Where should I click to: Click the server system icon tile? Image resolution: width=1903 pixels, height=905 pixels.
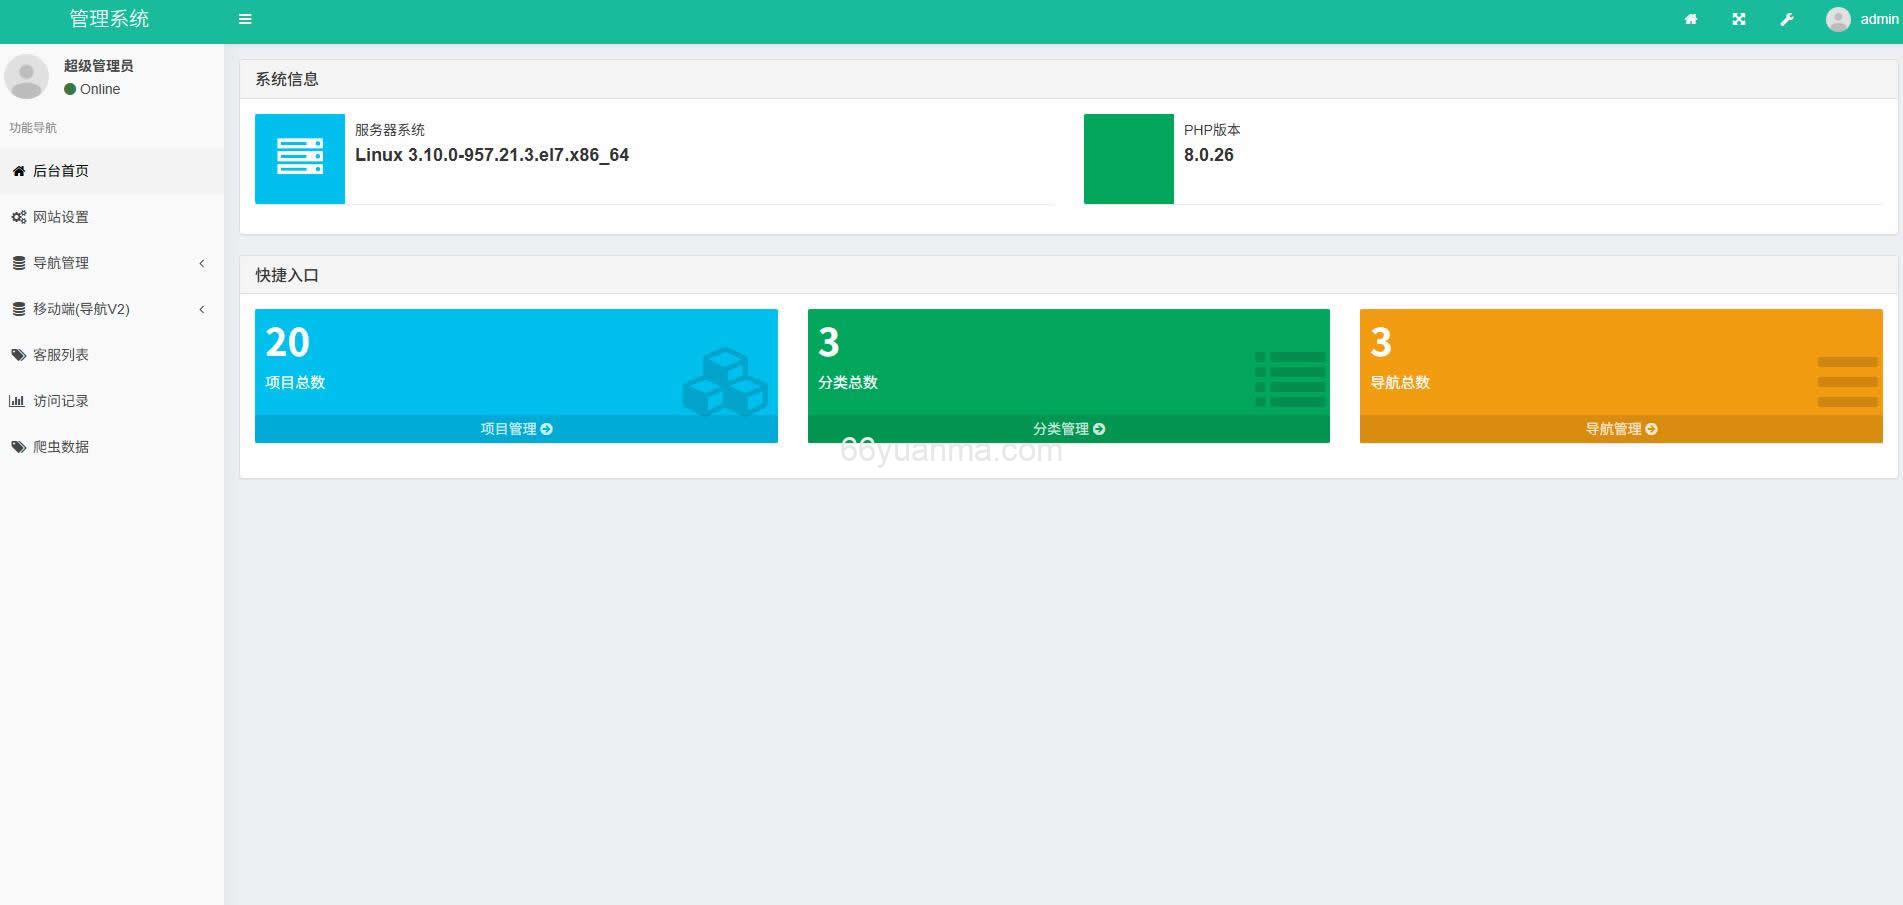299,158
